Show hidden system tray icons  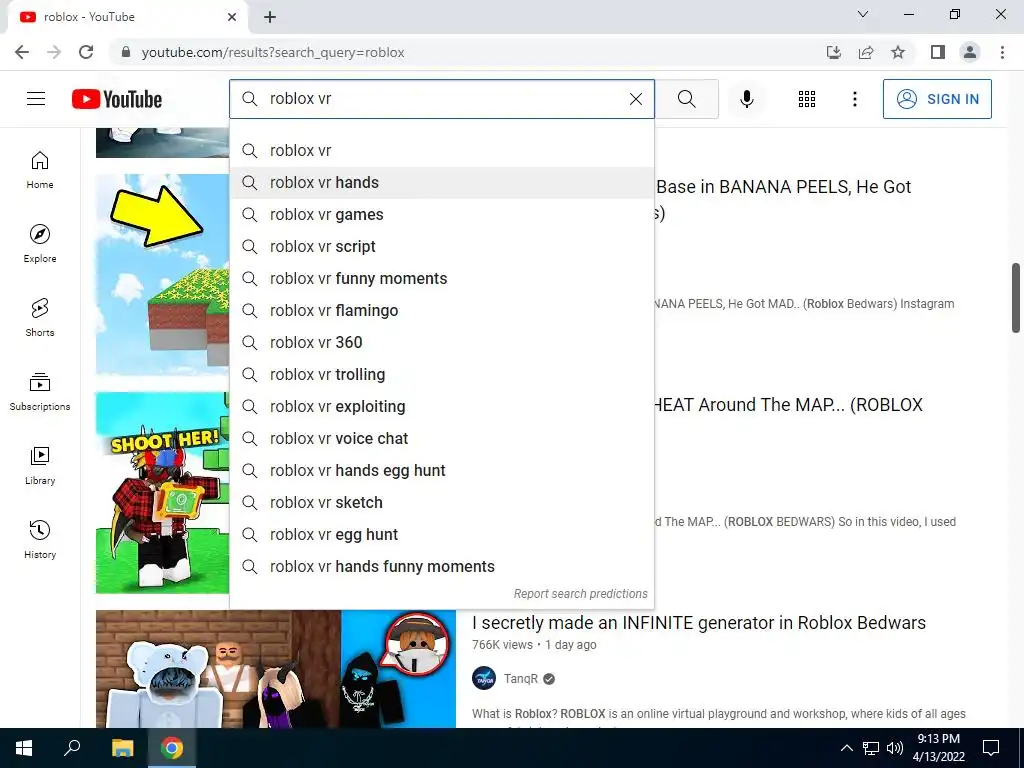tap(846, 748)
